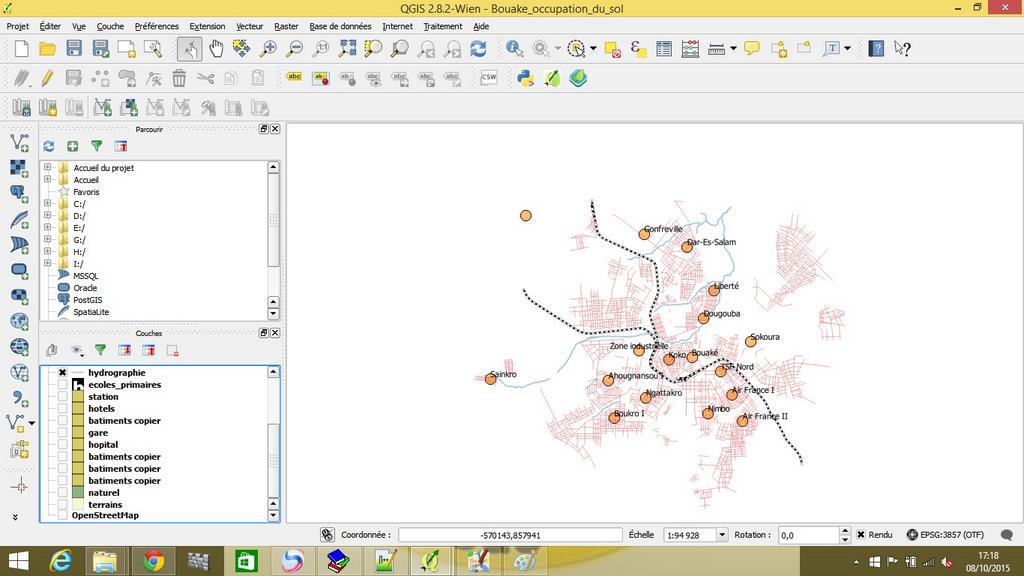
Task: Click Add Delimited Text Layer comma icon
Action: pyautogui.click(x=19, y=398)
